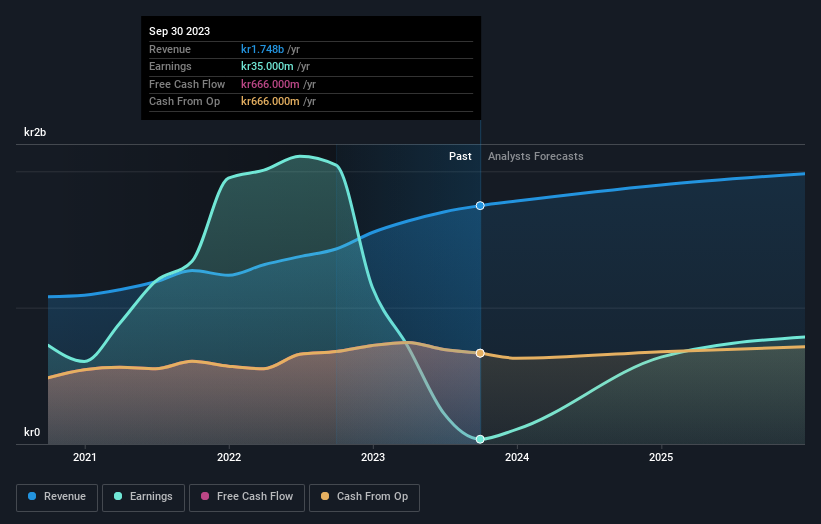821x524 pixels.
Task: Click the blue Revenue legend dot
Action: point(32,496)
